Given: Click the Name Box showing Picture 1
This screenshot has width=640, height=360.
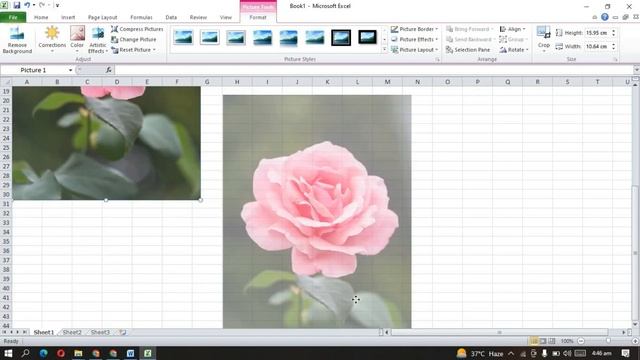Looking at the screenshot, I should (33, 70).
